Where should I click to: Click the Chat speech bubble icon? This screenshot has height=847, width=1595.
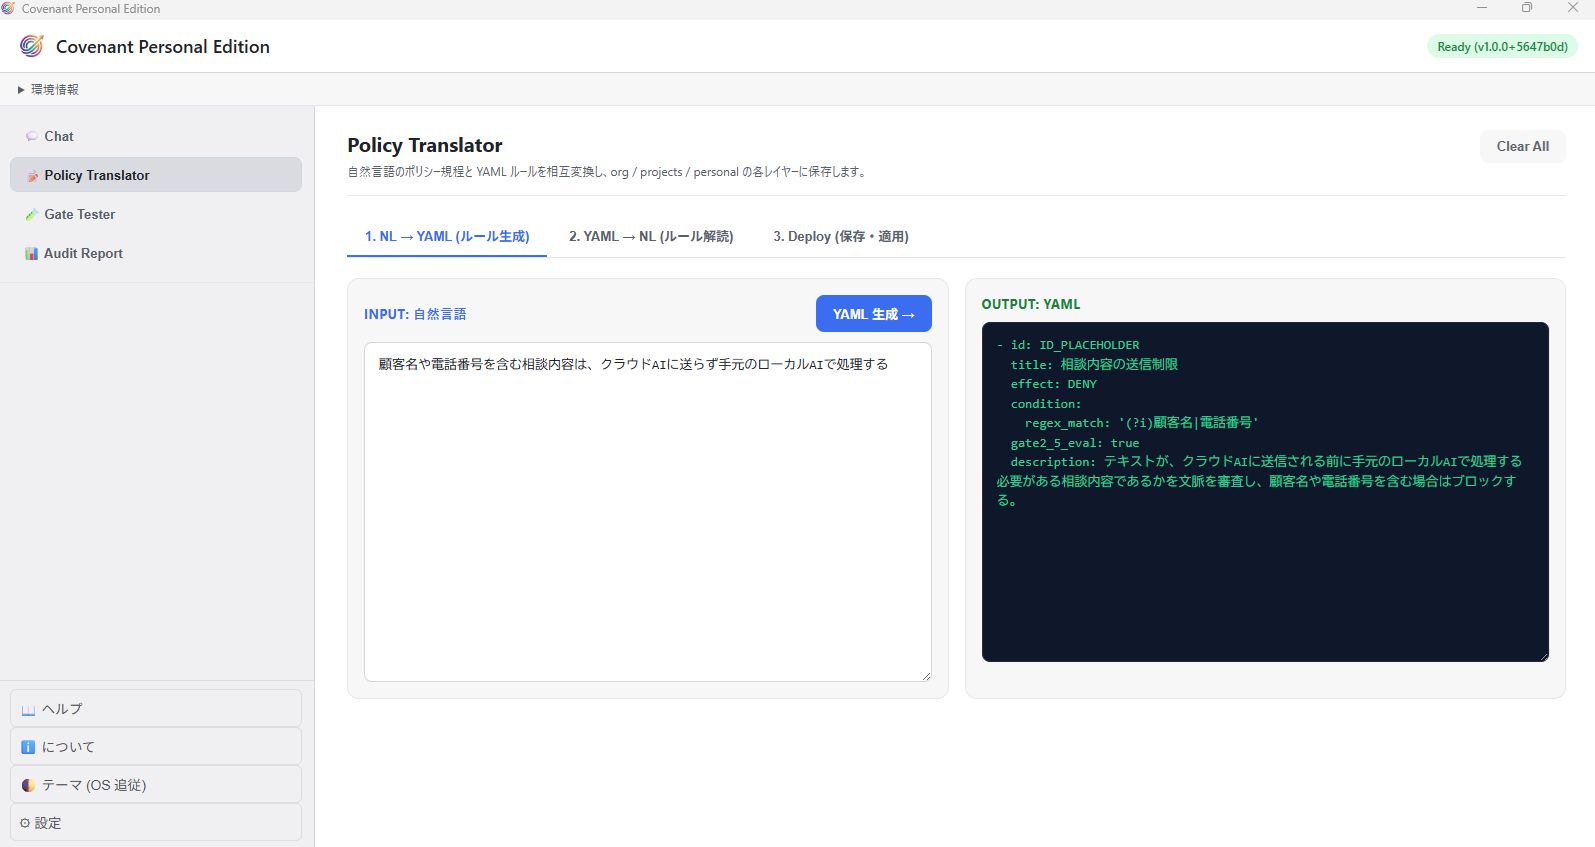[x=32, y=136]
